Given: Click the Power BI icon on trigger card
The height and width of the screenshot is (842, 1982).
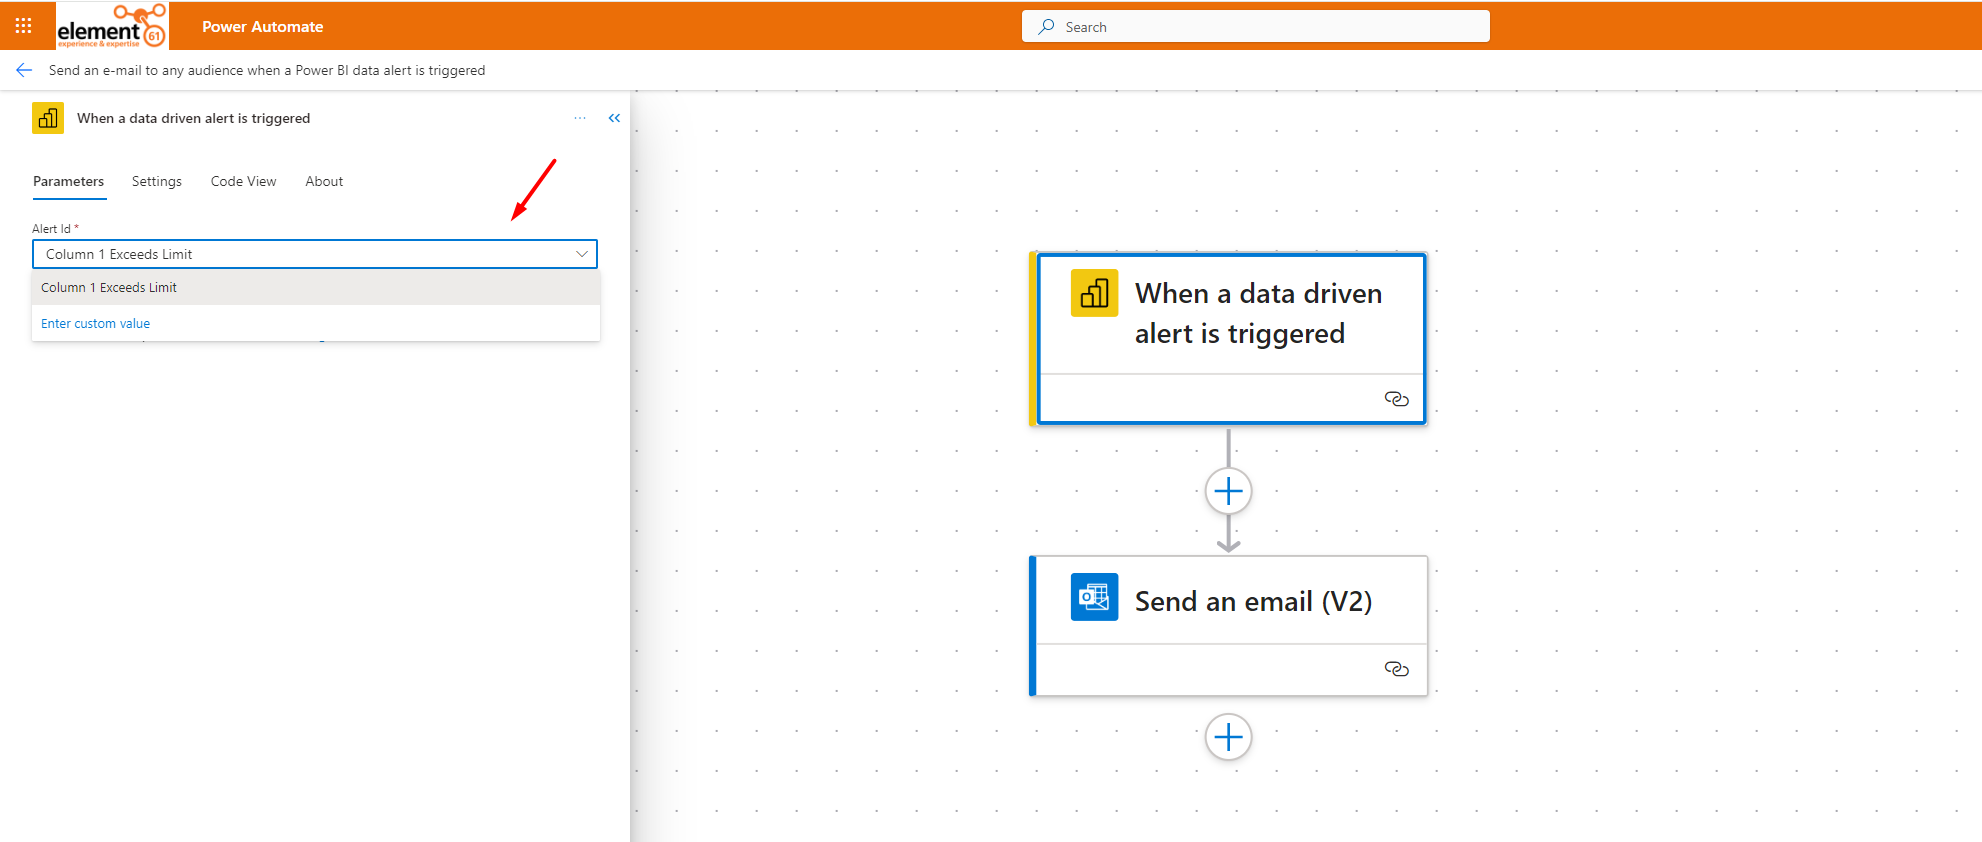Looking at the screenshot, I should pyautogui.click(x=1094, y=293).
